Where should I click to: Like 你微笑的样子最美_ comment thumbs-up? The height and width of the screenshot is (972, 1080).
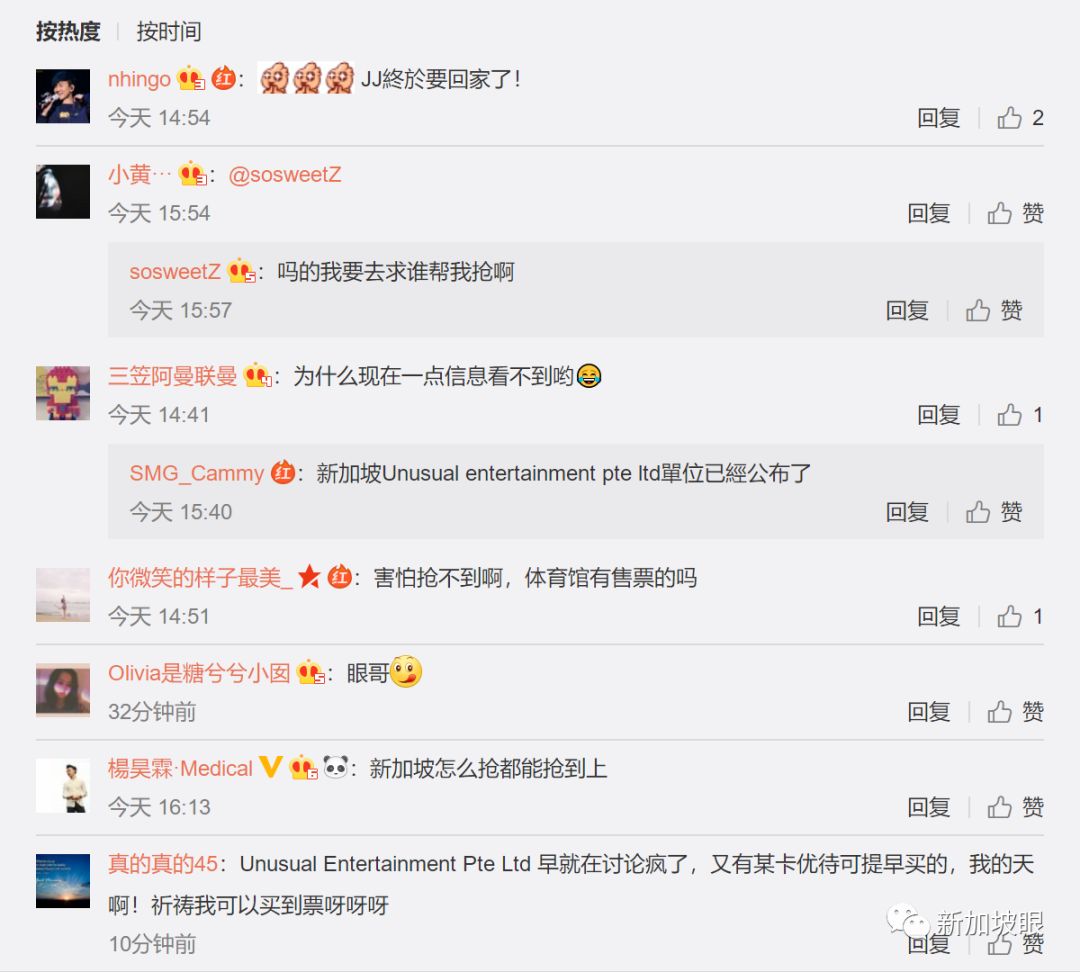1009,616
